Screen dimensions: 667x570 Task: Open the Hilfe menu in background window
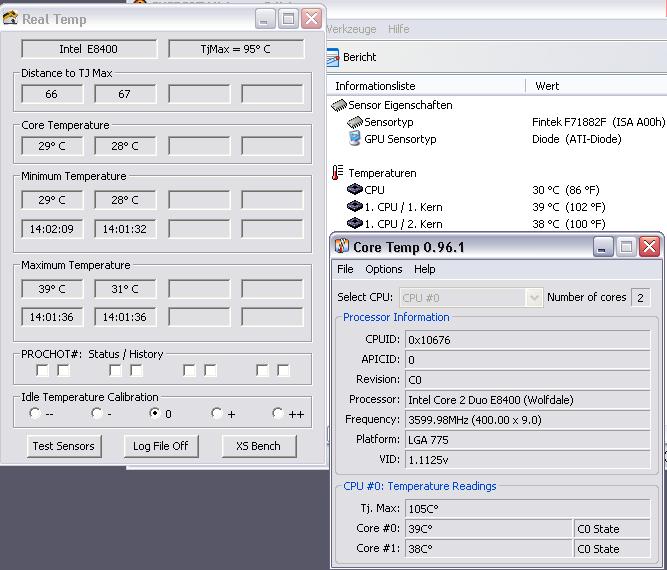pos(399,29)
